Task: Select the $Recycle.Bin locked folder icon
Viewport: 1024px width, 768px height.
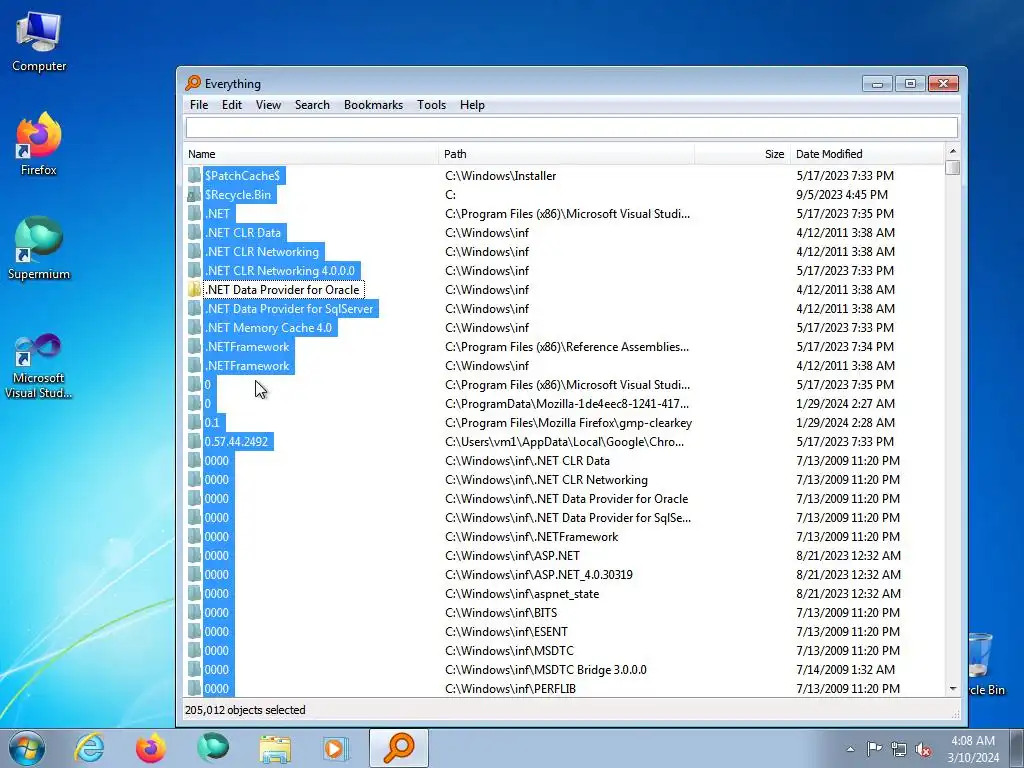Action: coord(194,195)
